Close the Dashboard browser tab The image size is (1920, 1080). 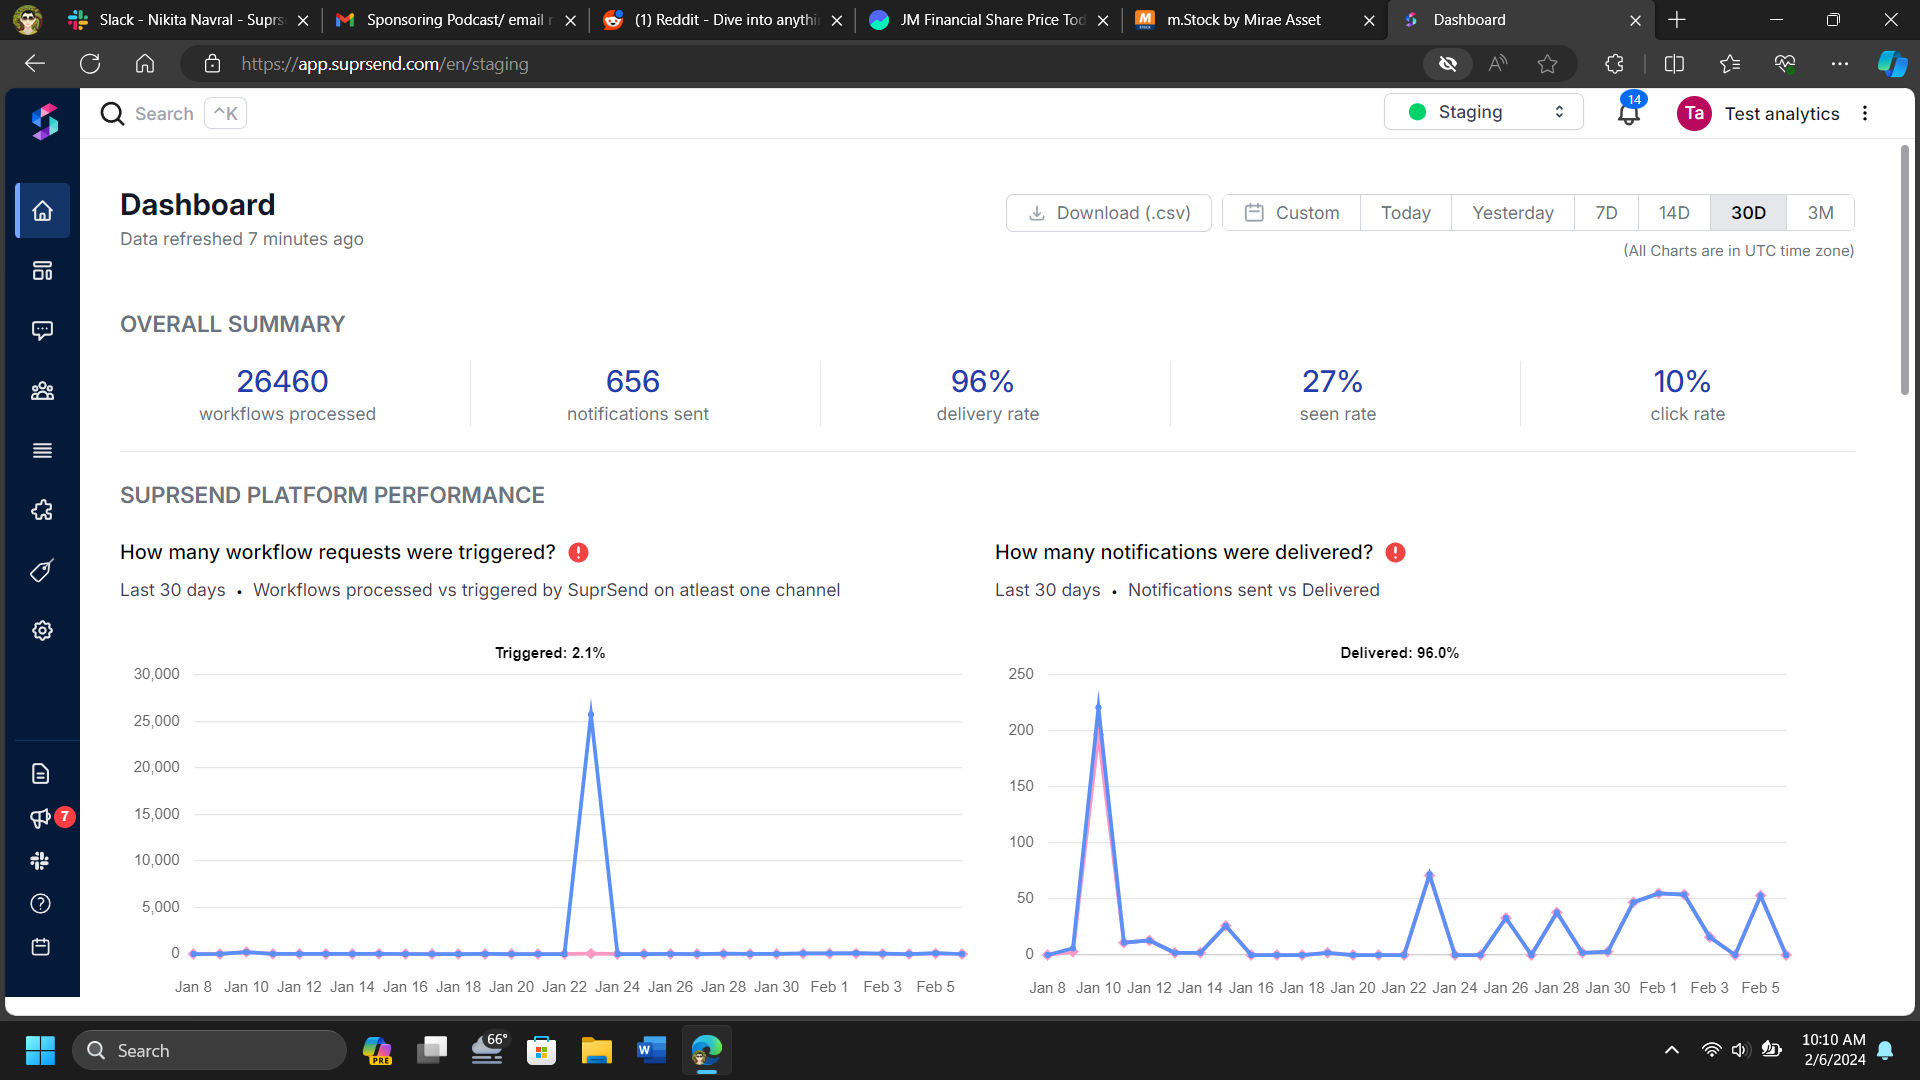[x=1635, y=20]
